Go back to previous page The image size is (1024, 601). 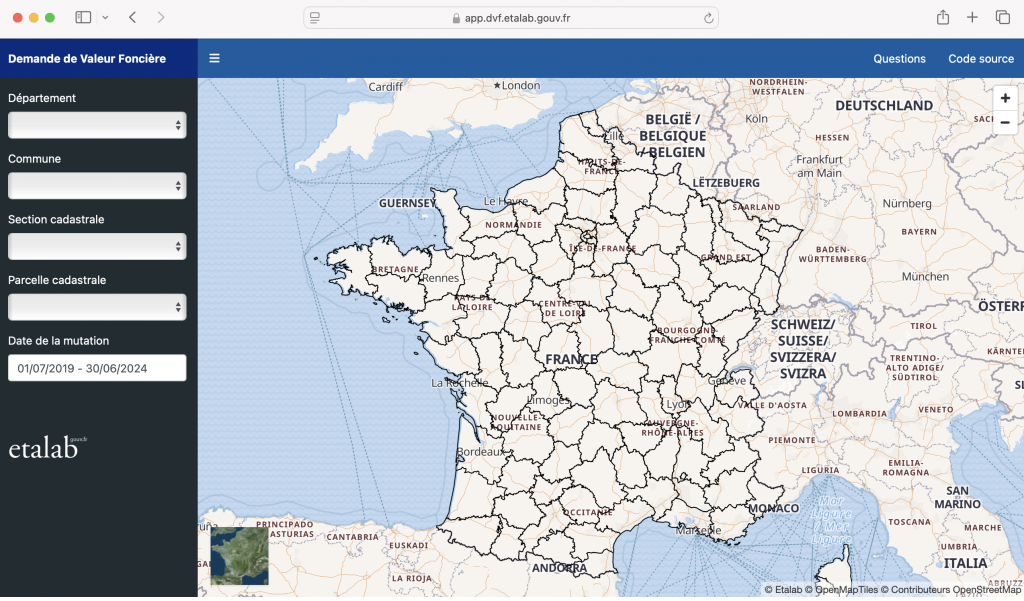[x=133, y=18]
